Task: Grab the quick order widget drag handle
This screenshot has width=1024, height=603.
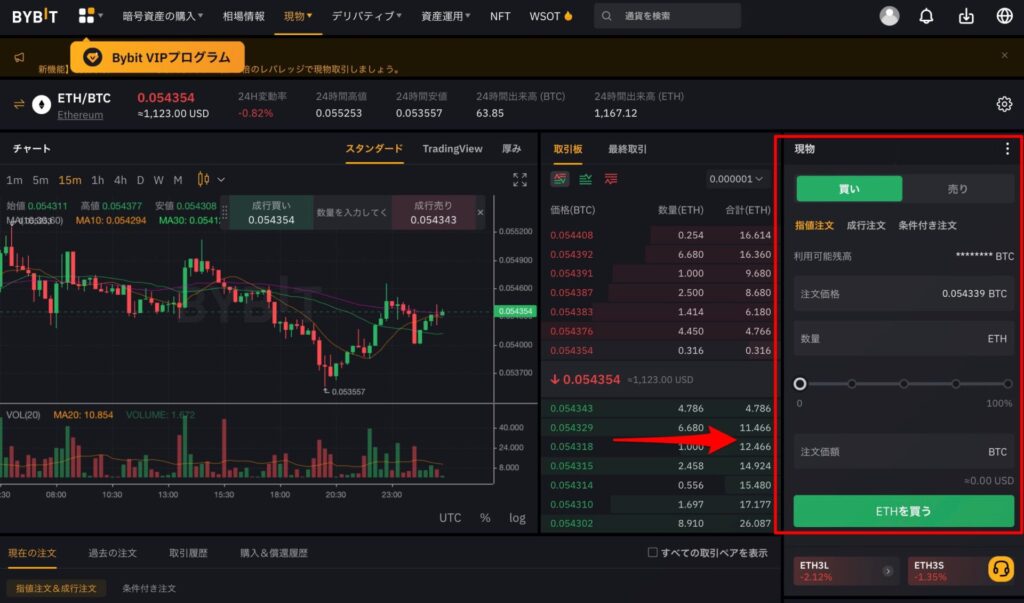Action: click(x=225, y=212)
